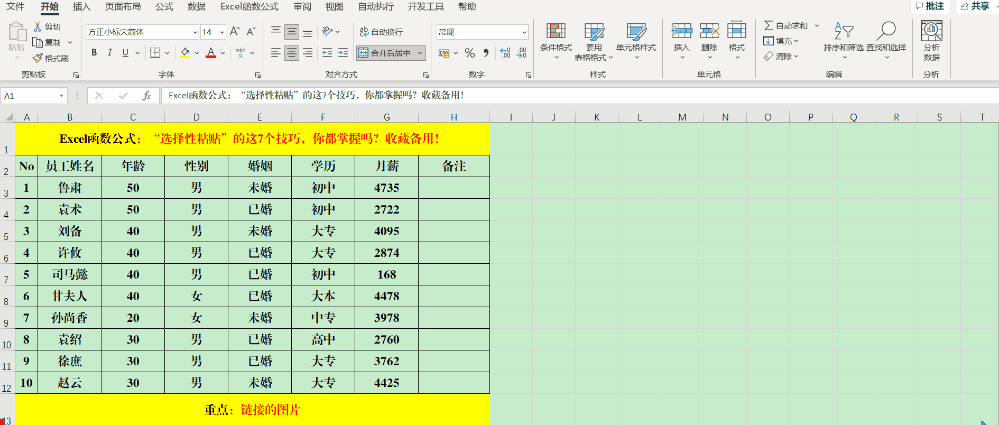Screen dimensions: 999x425
Task: Toggle top vertical alignment
Action: click(276, 31)
